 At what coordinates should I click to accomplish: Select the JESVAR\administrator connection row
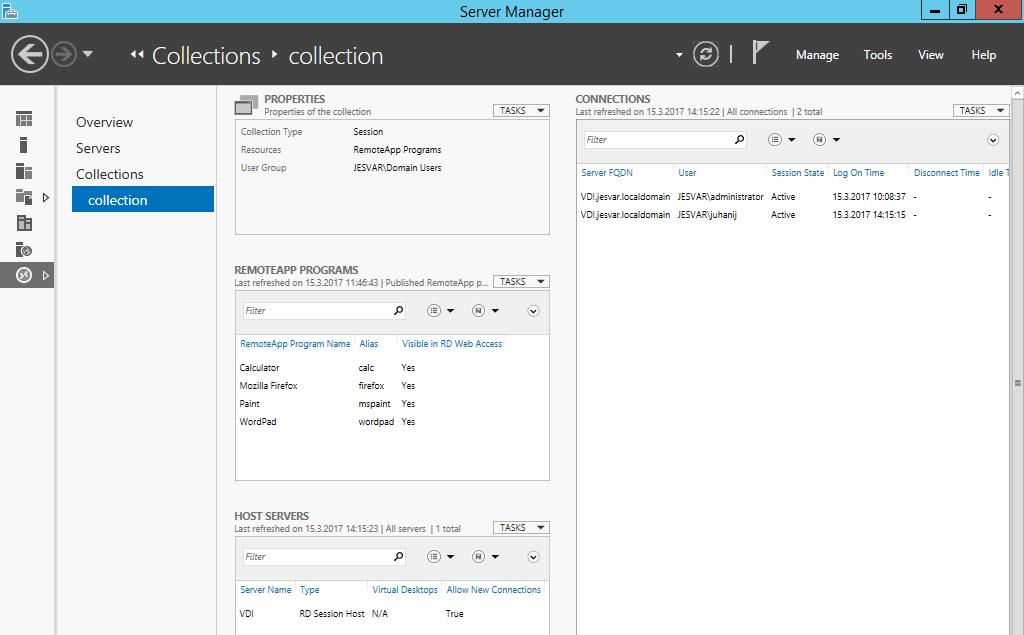click(793, 197)
